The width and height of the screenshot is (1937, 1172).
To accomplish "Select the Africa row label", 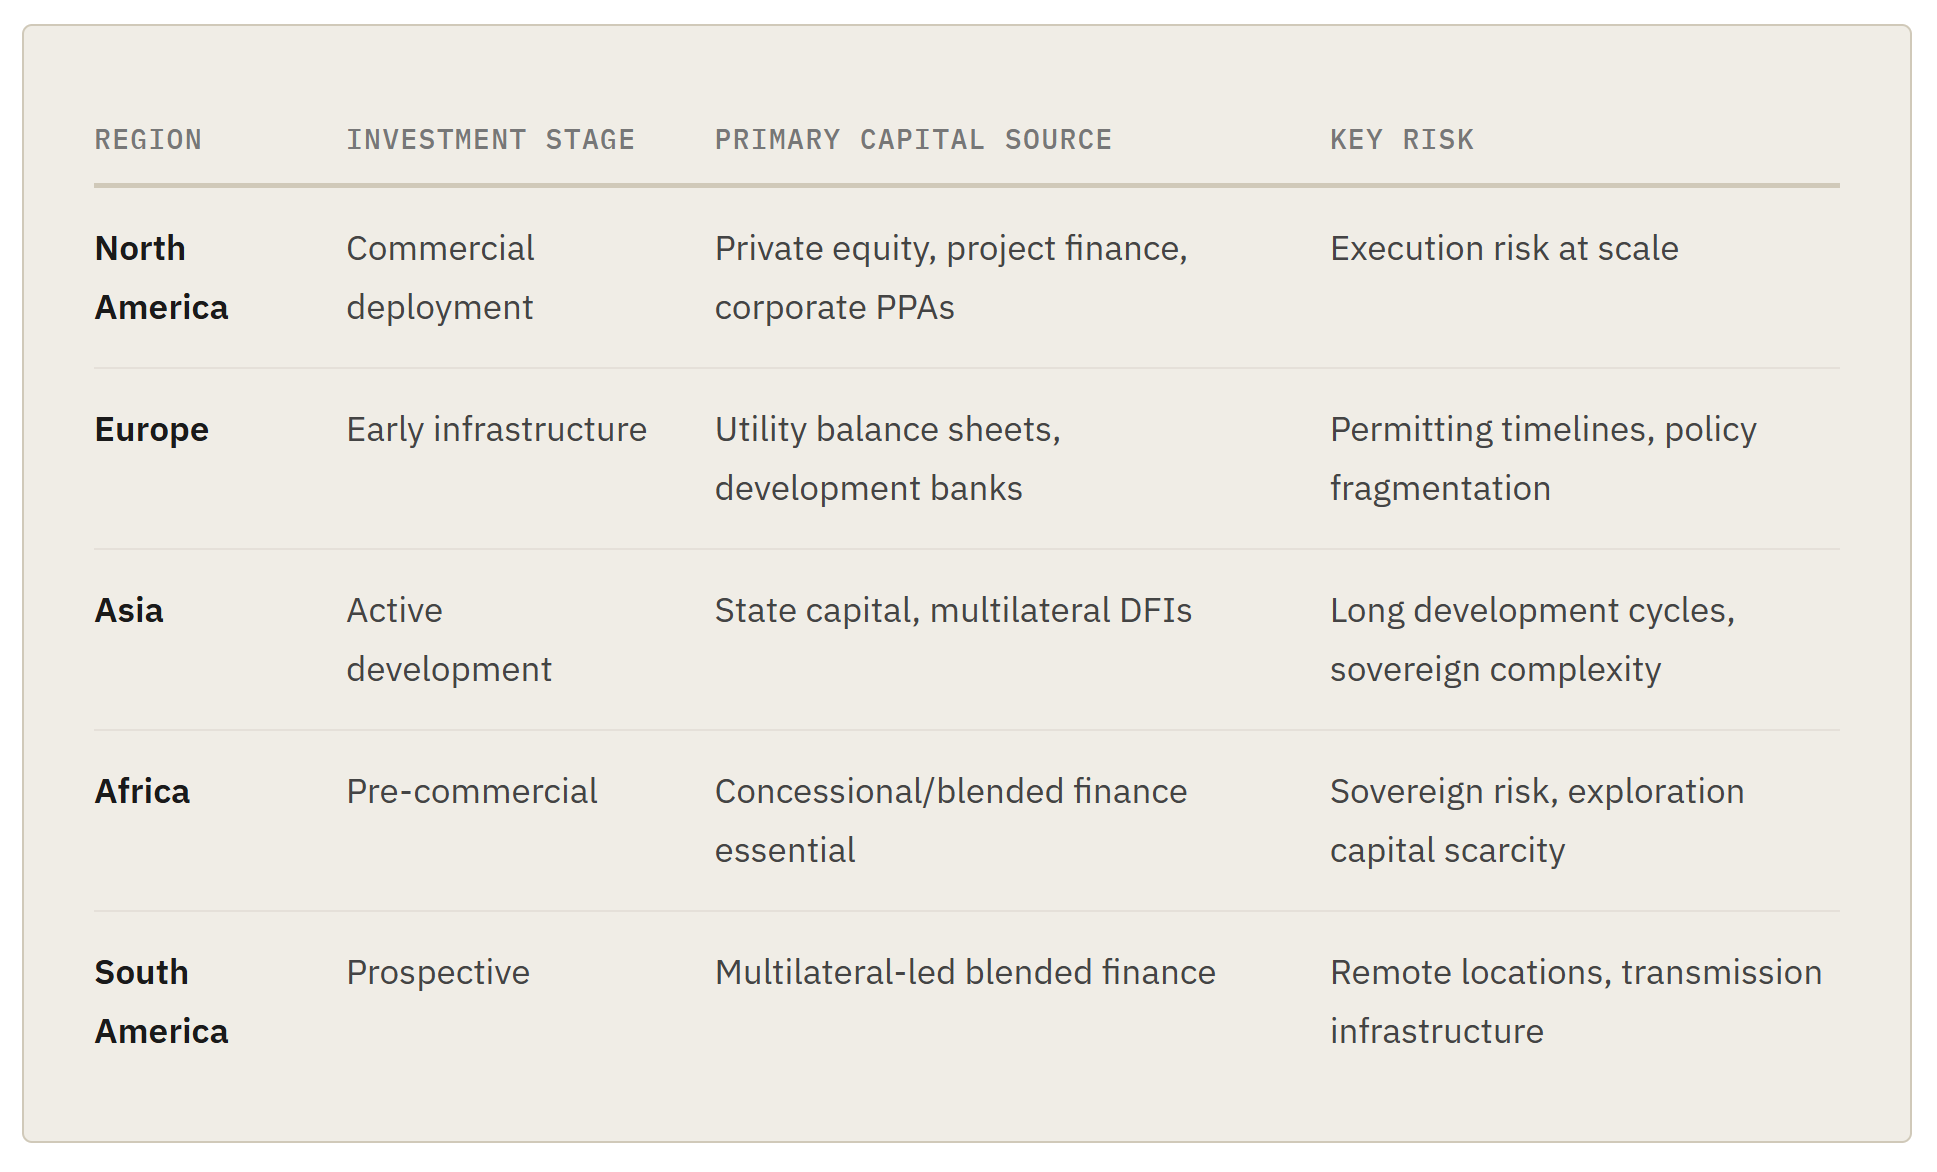I will click(142, 791).
